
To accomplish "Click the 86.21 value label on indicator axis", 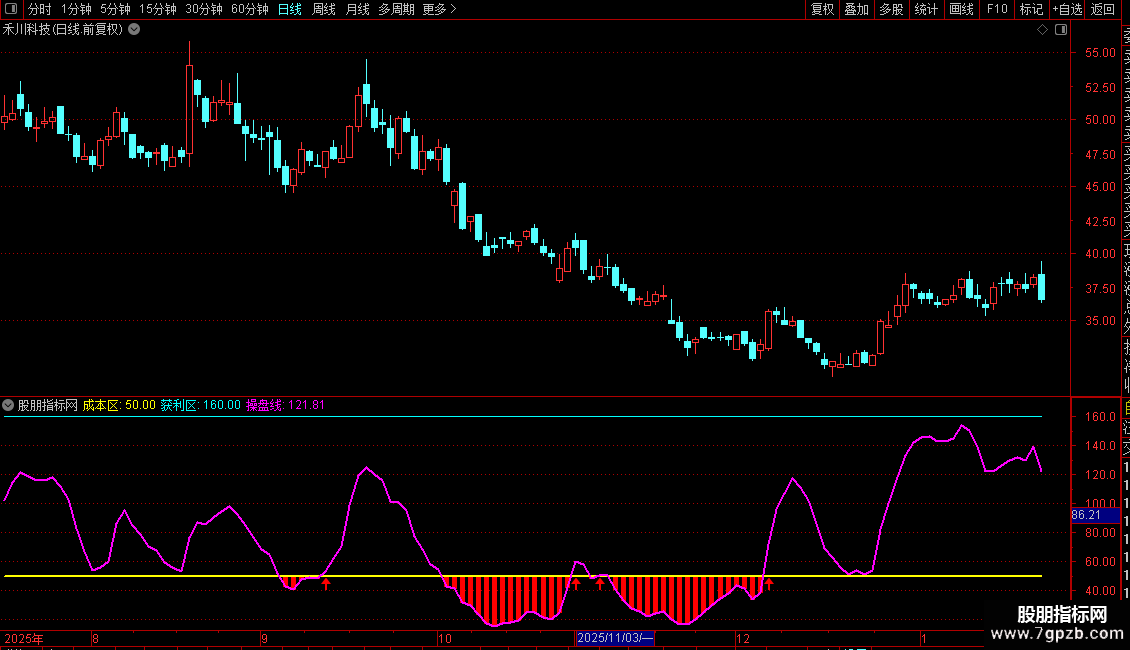I will pos(1086,515).
